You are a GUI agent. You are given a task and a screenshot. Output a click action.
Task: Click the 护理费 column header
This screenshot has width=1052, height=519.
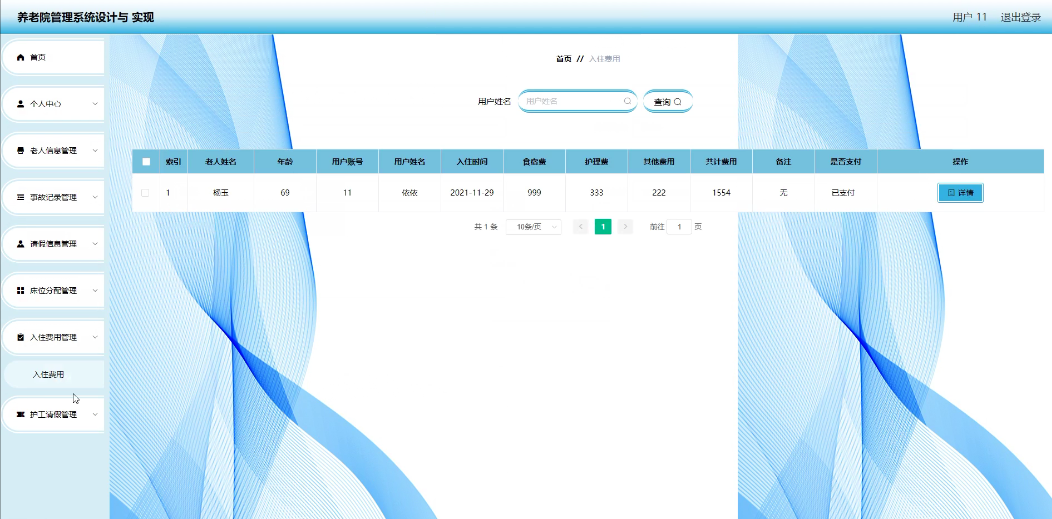tap(596, 162)
